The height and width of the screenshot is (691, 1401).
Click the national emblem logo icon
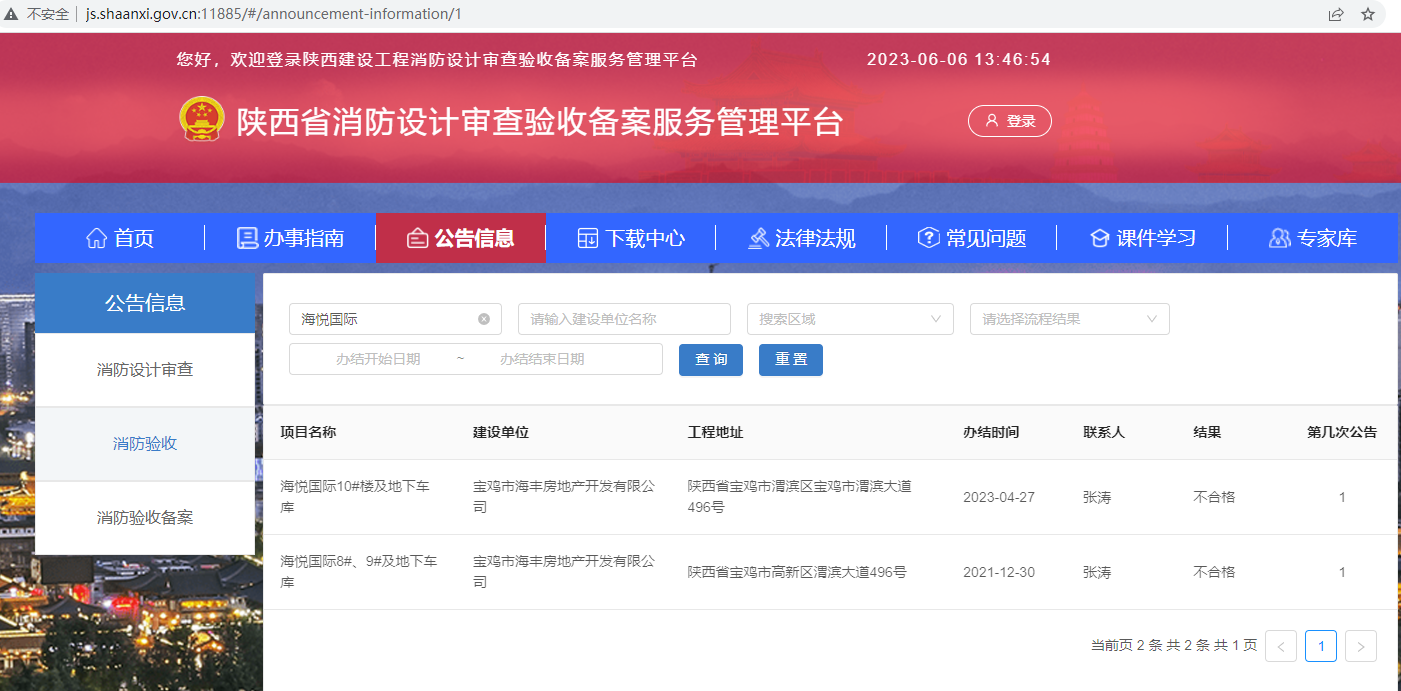pyautogui.click(x=202, y=120)
